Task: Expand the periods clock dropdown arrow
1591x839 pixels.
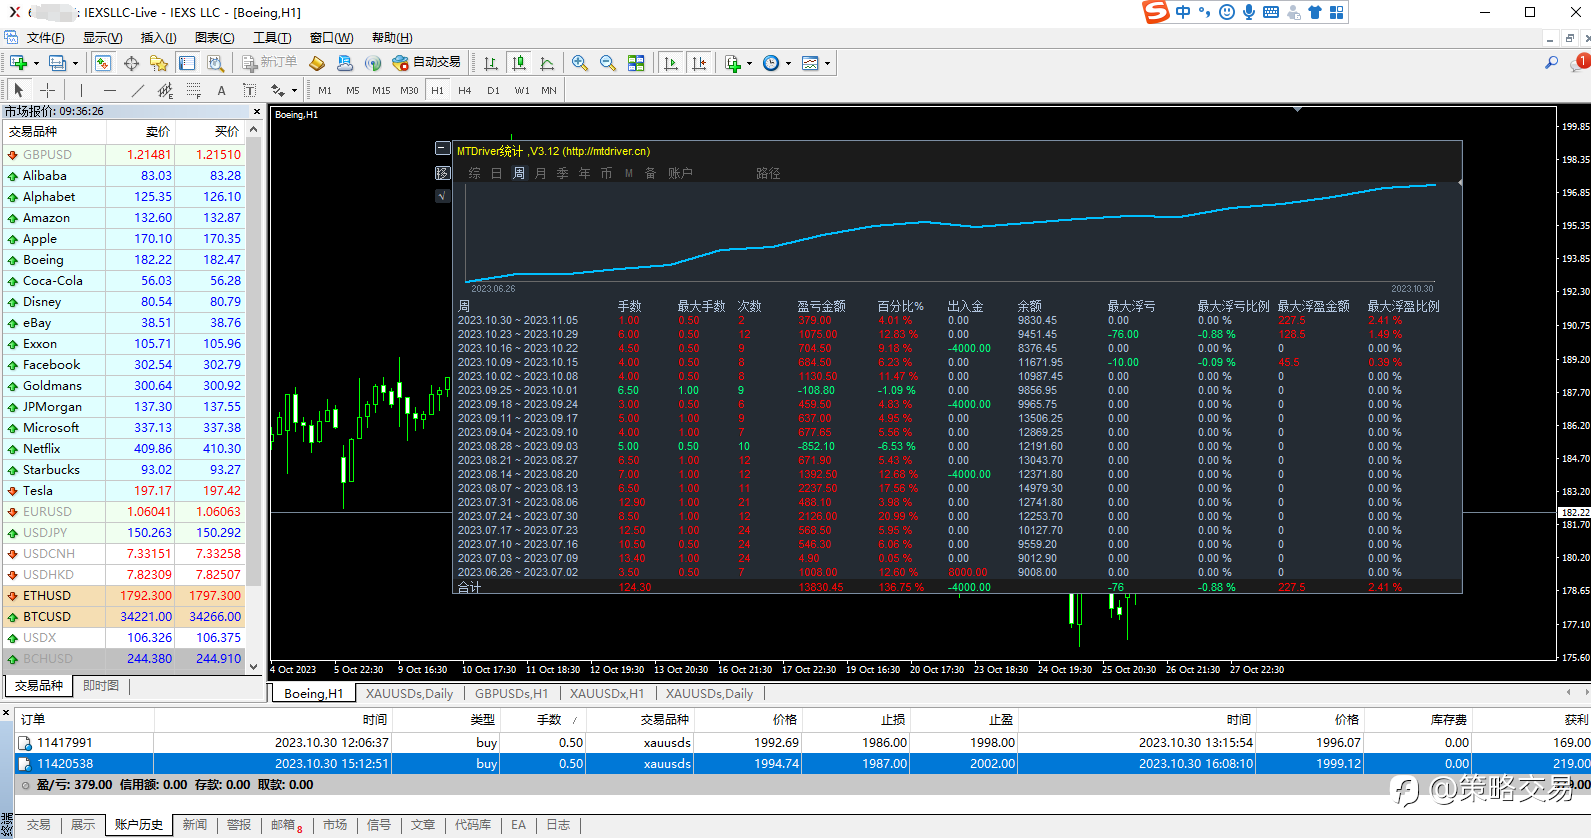Action: (x=788, y=63)
